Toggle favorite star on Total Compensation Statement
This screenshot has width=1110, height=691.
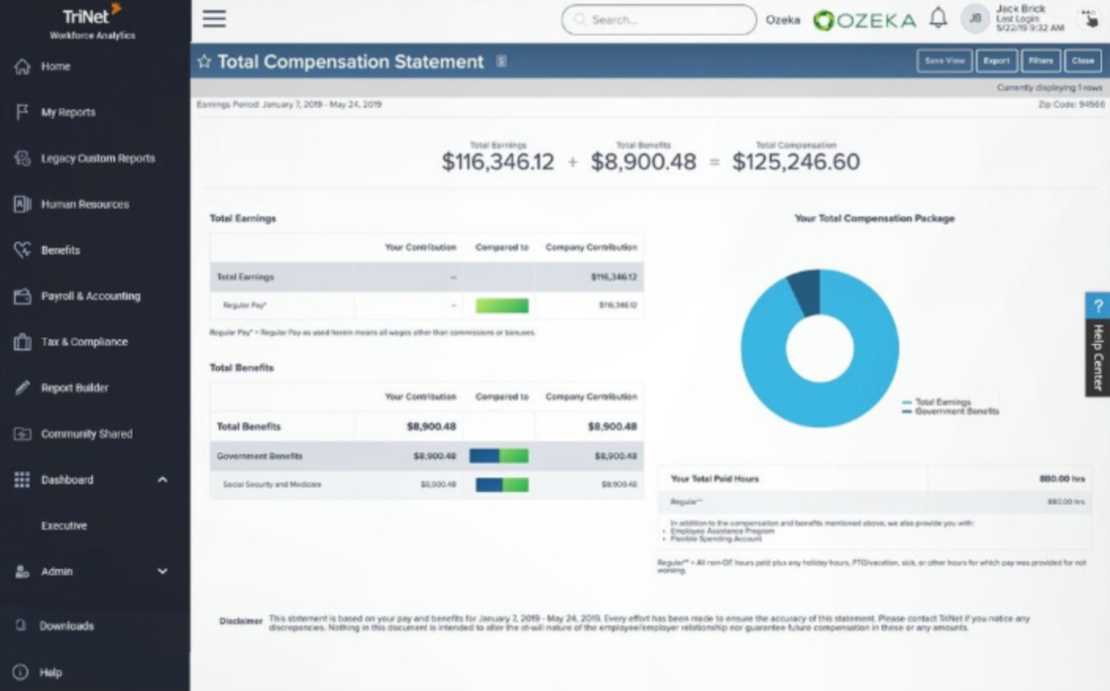[204, 60]
